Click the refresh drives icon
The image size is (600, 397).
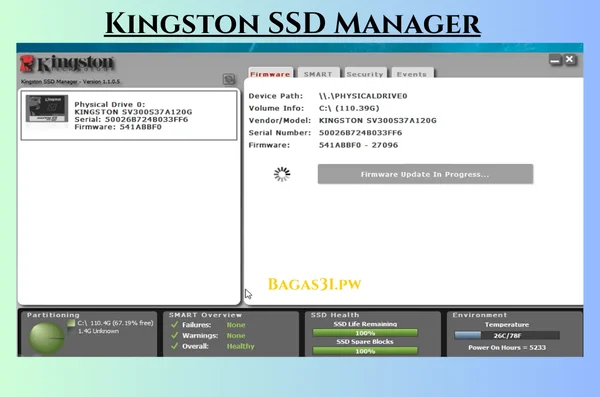pyautogui.click(x=229, y=79)
